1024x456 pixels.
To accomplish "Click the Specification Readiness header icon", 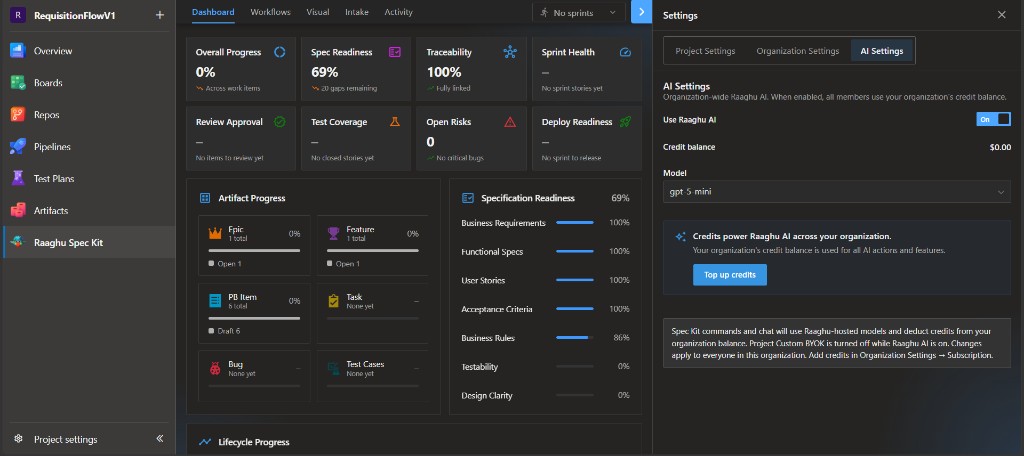I will pos(468,198).
